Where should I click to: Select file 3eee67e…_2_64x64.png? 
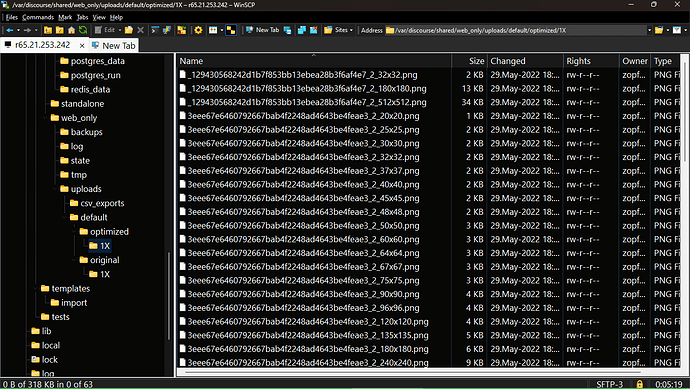[299, 253]
